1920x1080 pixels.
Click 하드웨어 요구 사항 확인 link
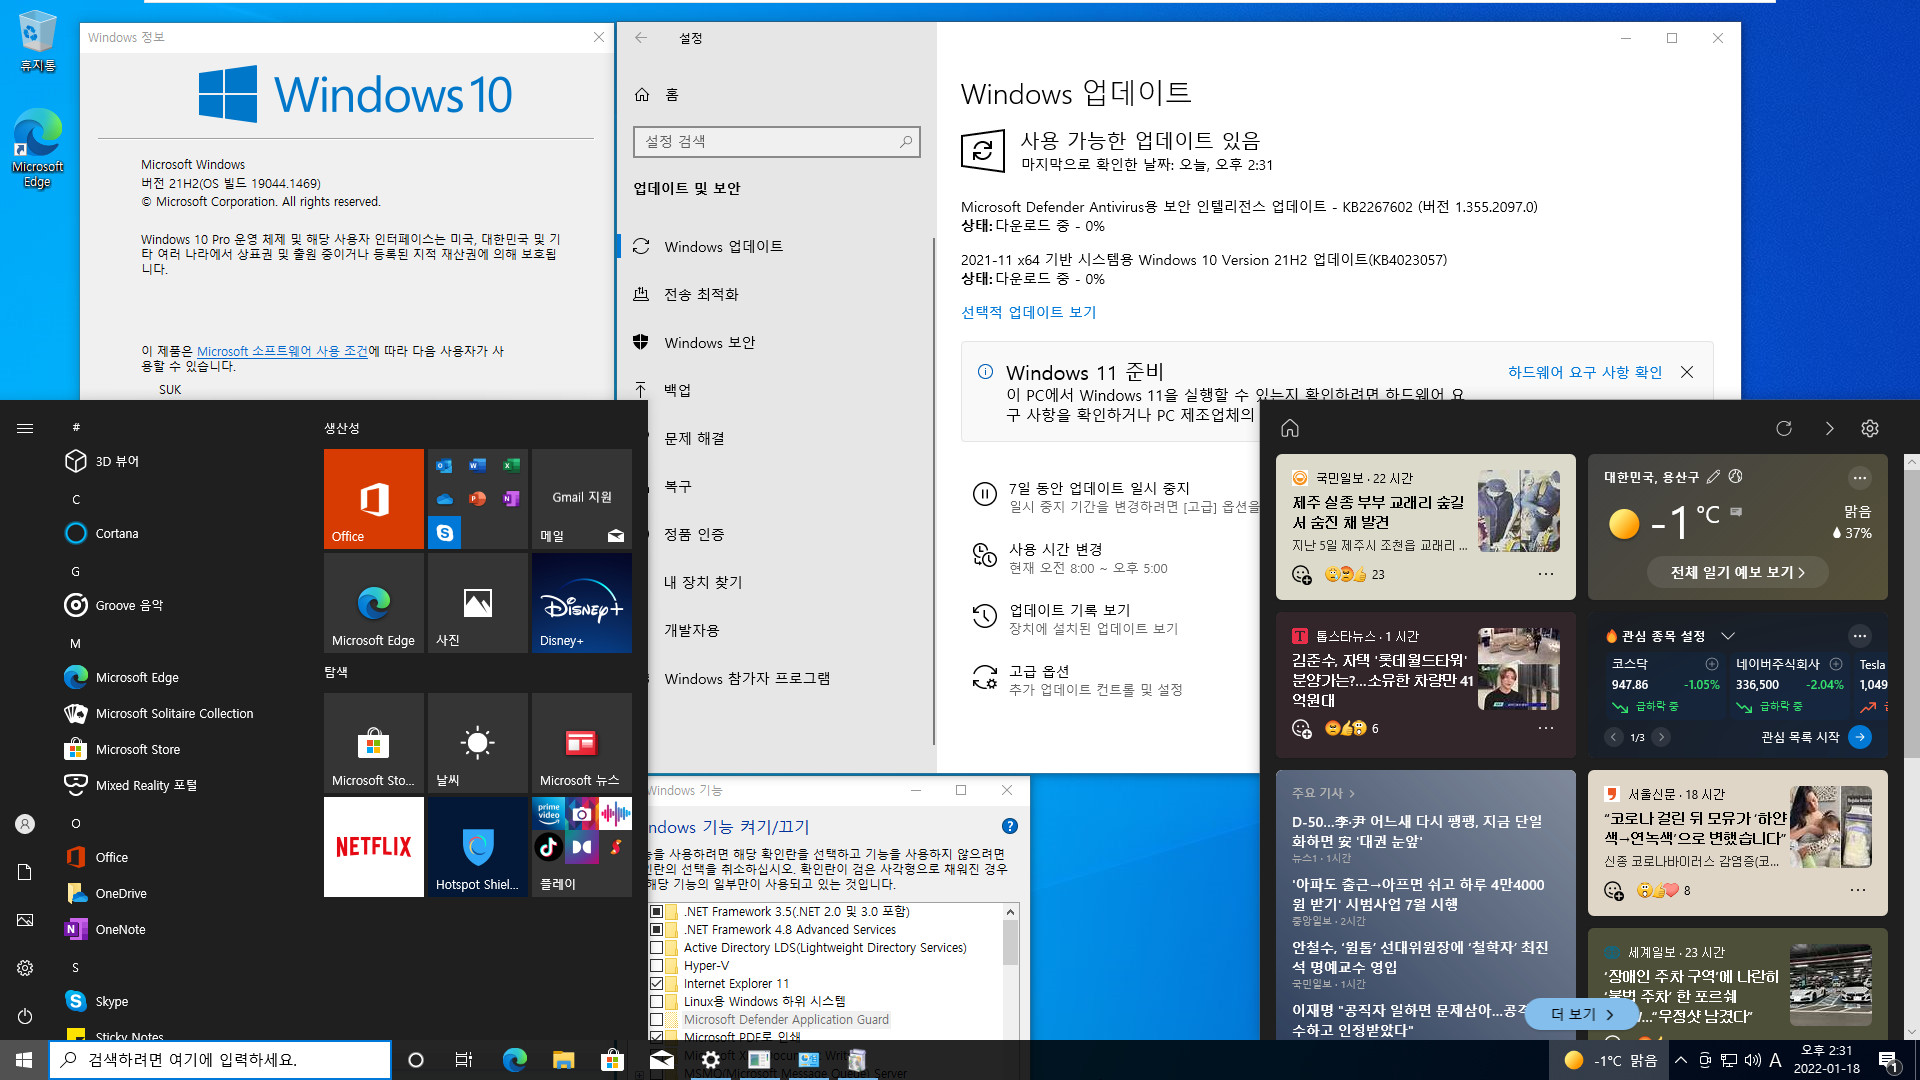pyautogui.click(x=1585, y=372)
